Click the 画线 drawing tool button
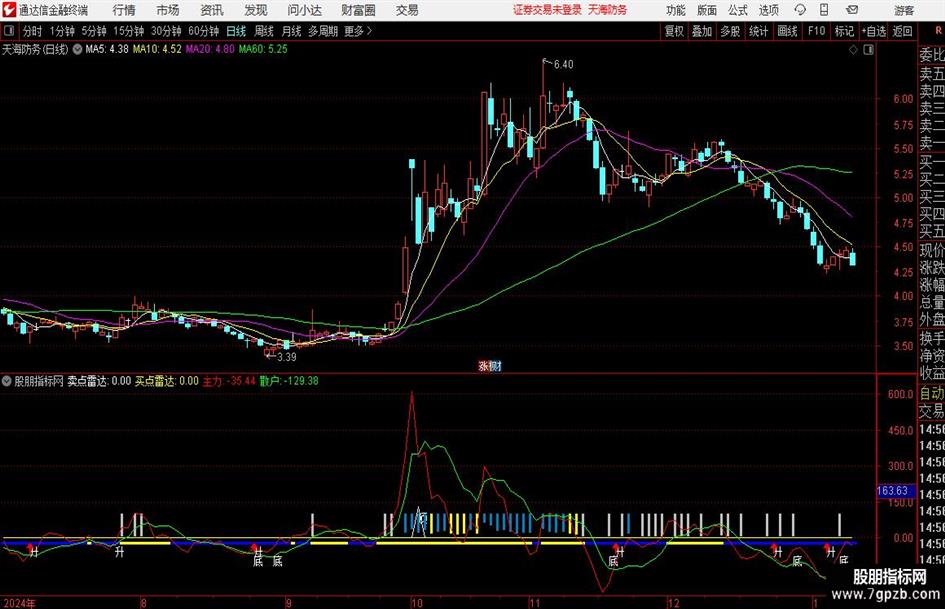945x609 pixels. (787, 31)
